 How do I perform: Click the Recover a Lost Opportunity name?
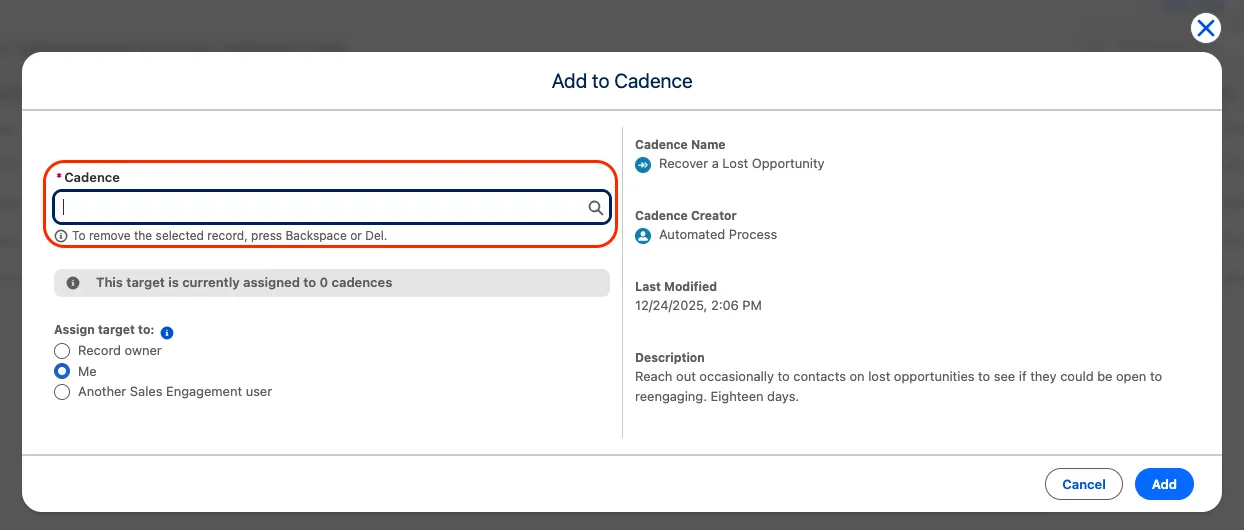[741, 164]
